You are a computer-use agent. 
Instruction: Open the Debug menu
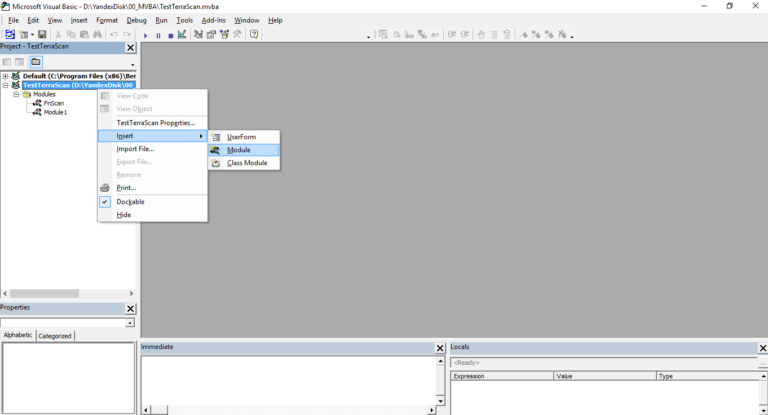tap(136, 20)
